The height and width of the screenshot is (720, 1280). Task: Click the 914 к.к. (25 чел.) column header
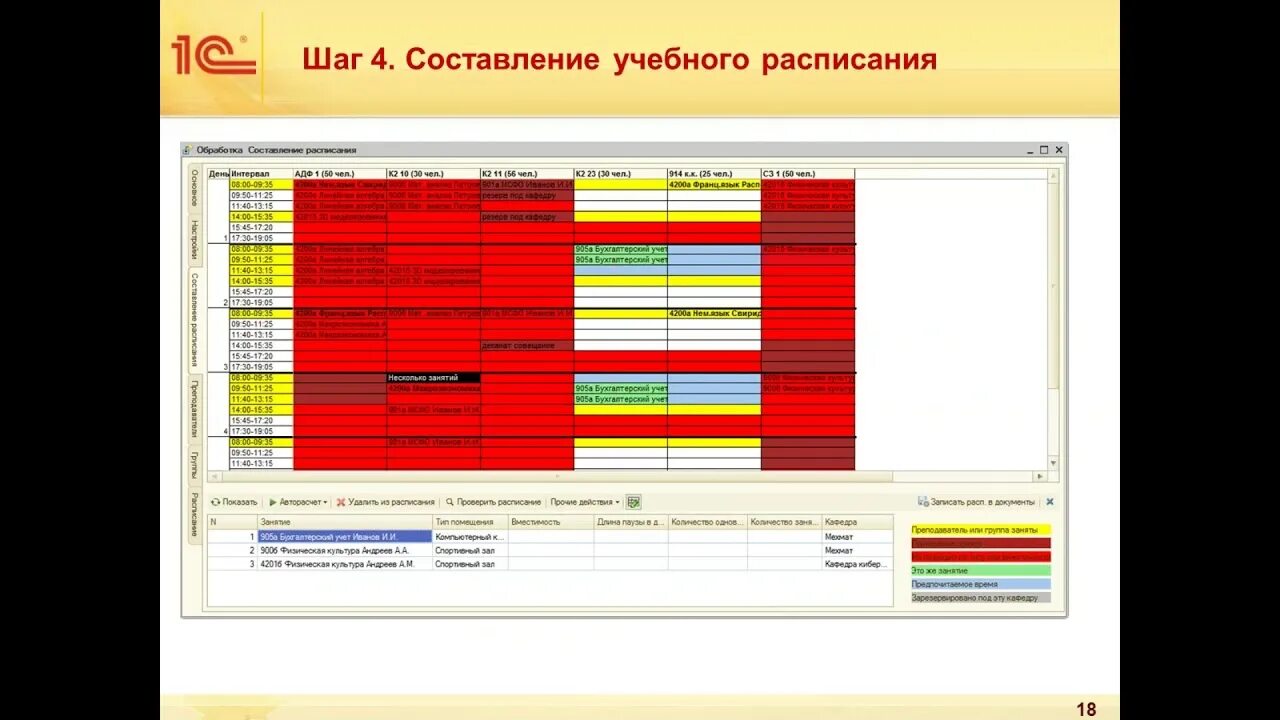pyautogui.click(x=714, y=174)
